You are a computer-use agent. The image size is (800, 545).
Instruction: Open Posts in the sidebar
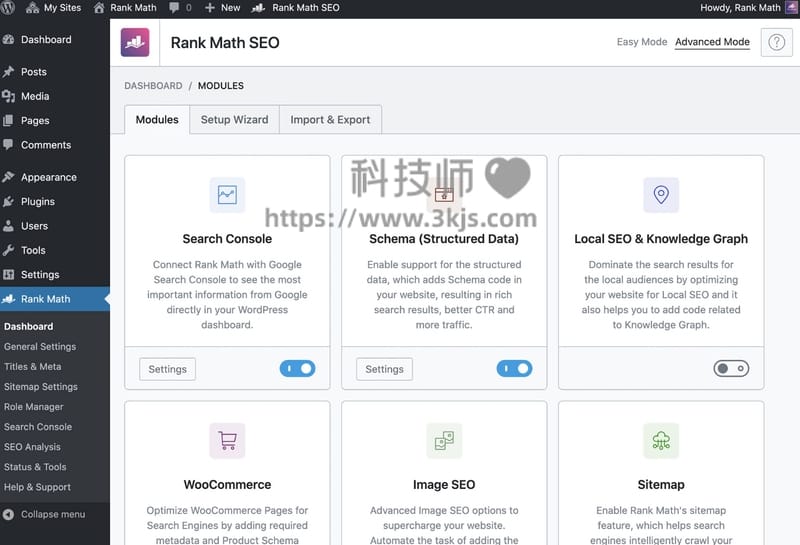tap(55, 72)
